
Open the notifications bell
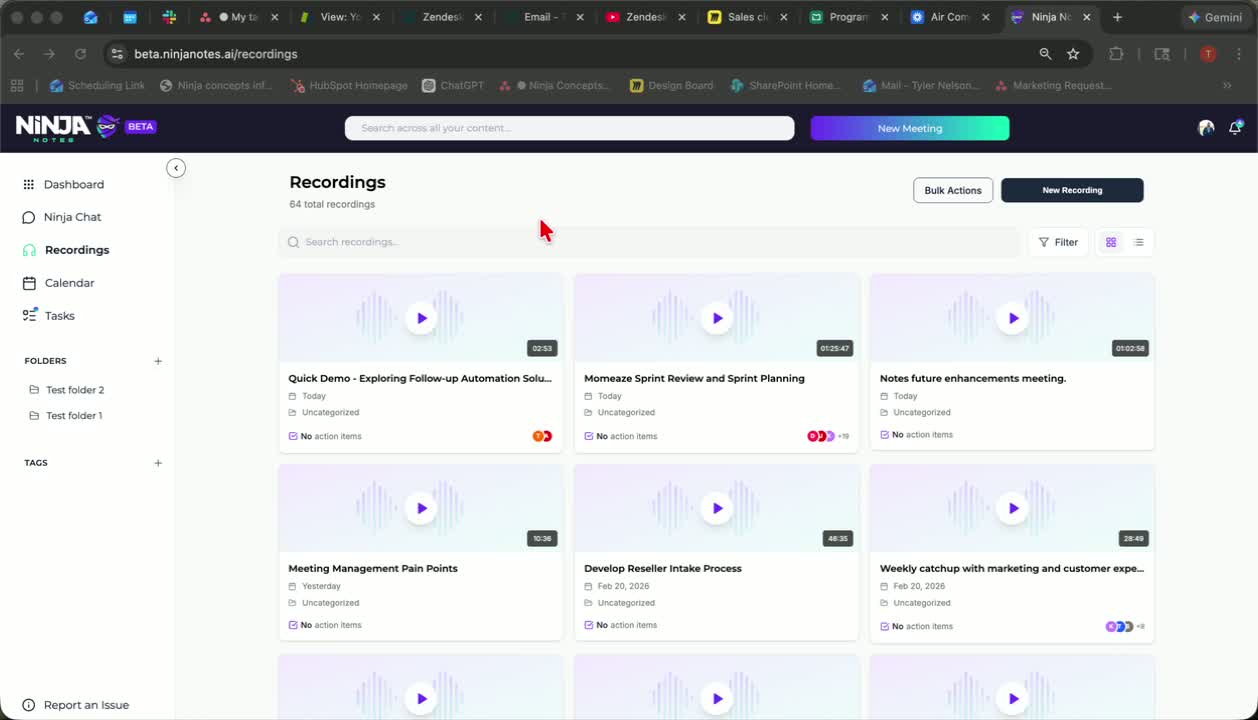(x=1236, y=128)
